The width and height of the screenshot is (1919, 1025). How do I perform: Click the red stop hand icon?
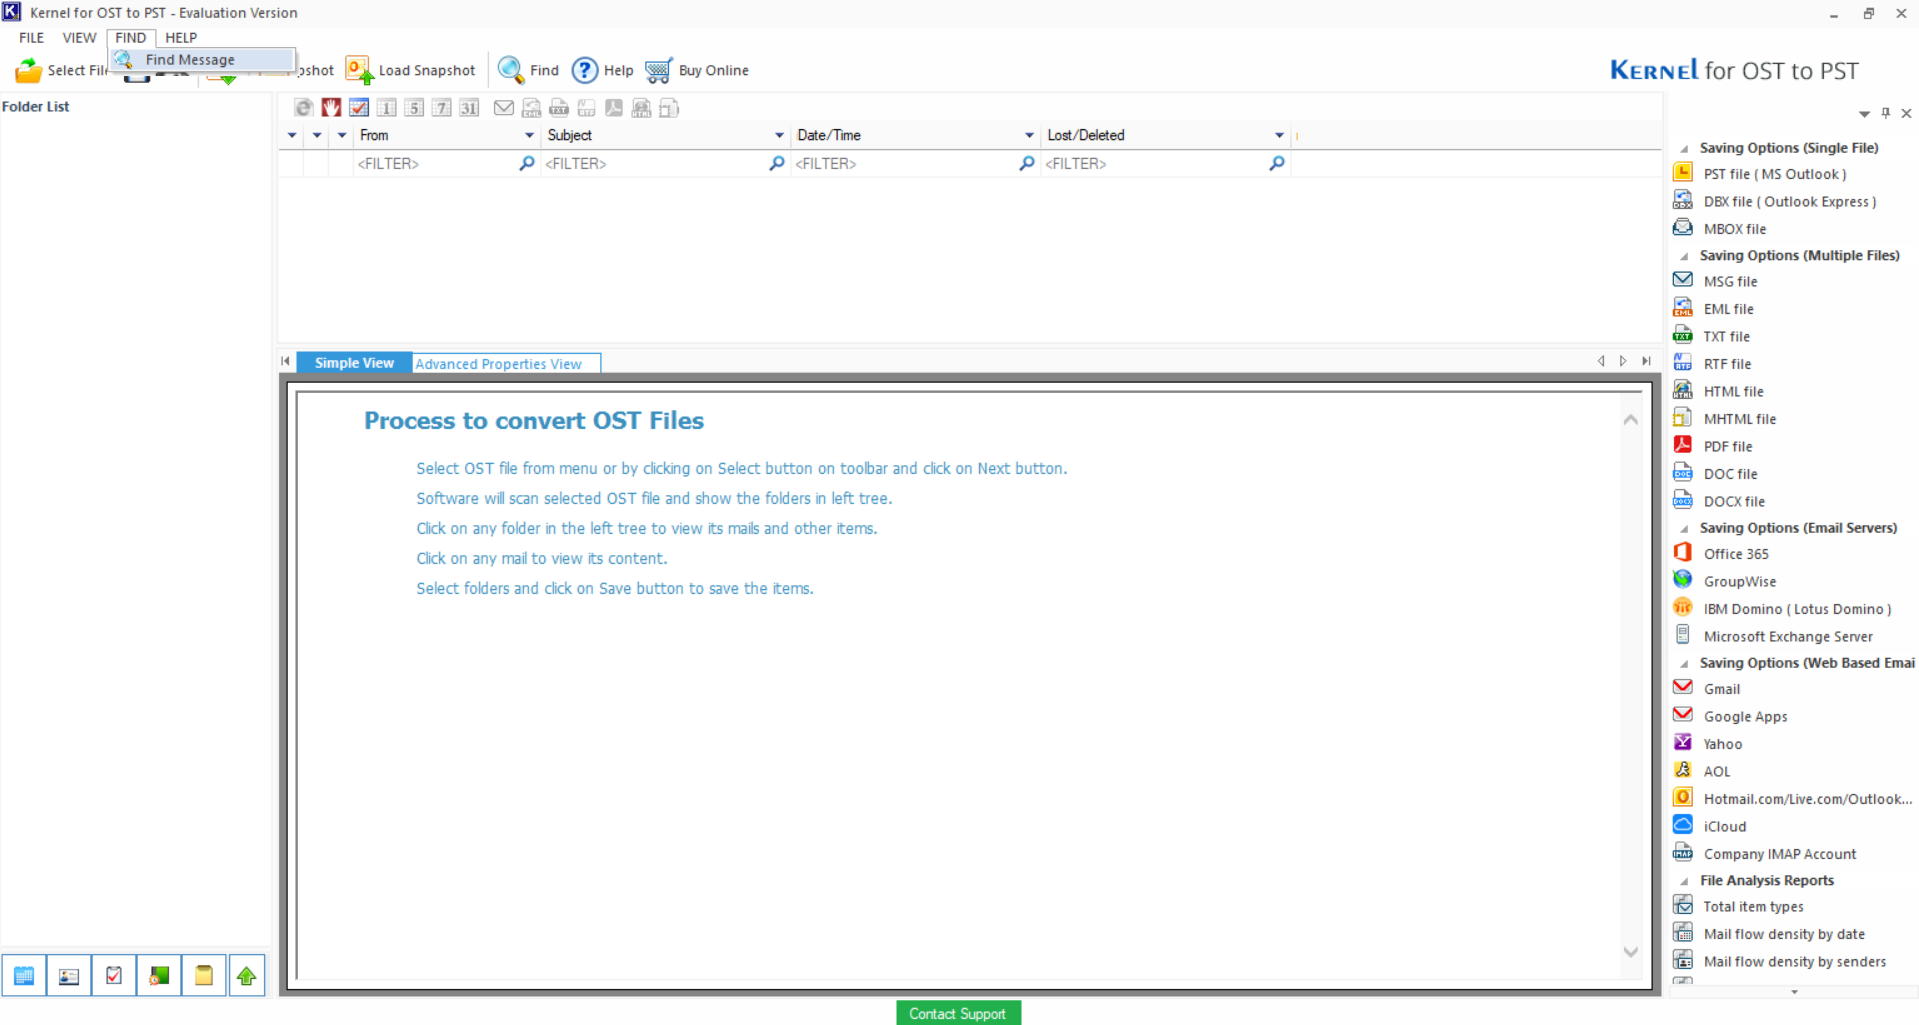(331, 108)
